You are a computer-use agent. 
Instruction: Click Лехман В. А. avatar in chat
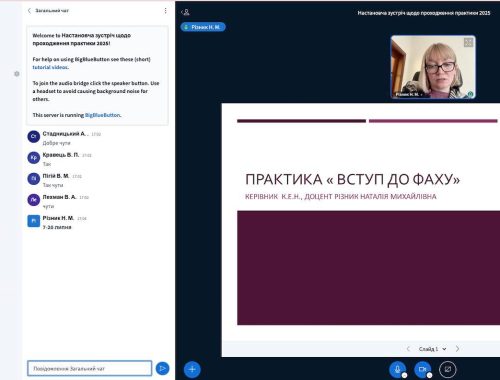click(34, 200)
